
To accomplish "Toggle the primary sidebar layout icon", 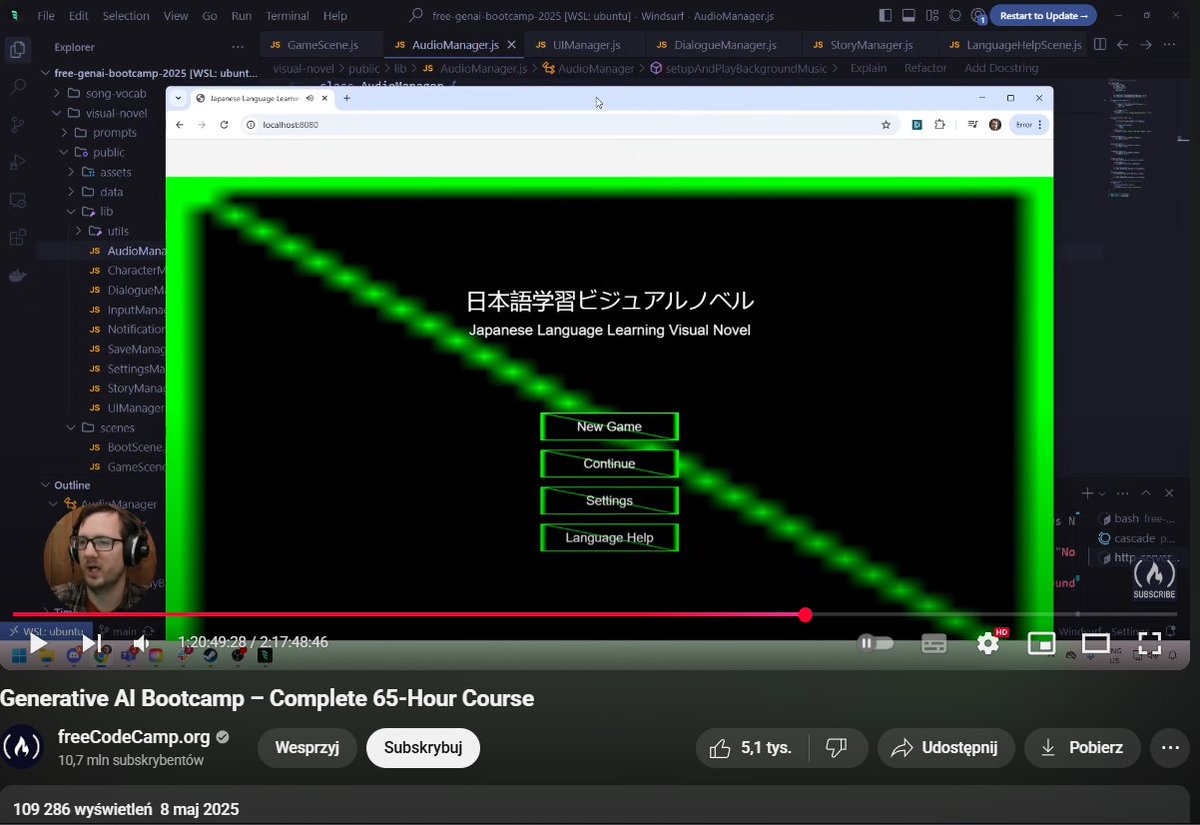I will point(885,15).
